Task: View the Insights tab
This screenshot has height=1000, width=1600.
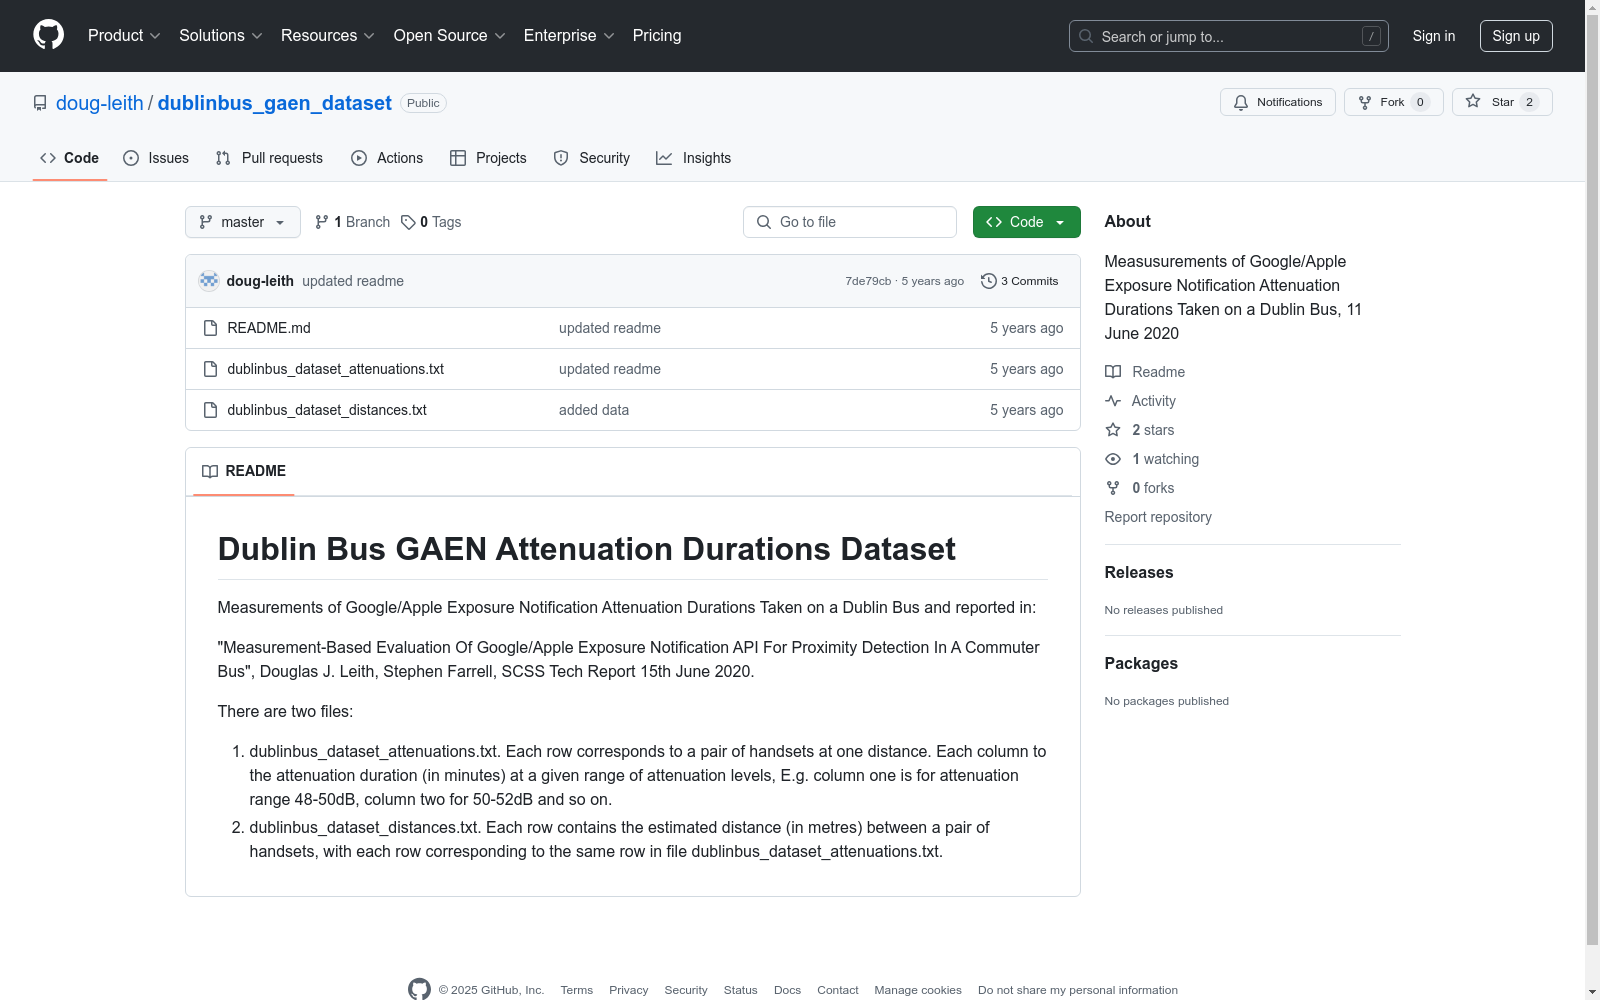Action: coord(694,158)
